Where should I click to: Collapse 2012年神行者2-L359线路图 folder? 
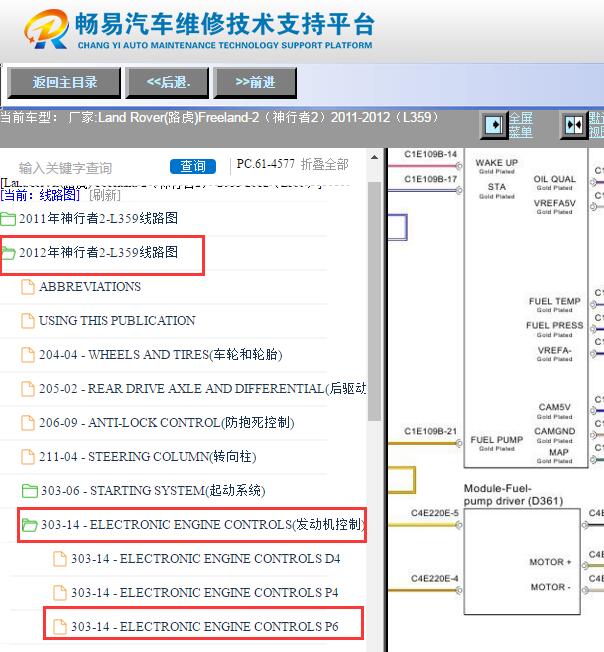tap(99, 252)
